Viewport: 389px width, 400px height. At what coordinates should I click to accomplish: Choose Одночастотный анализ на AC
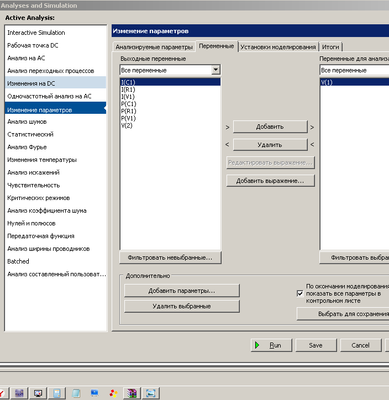point(56,96)
